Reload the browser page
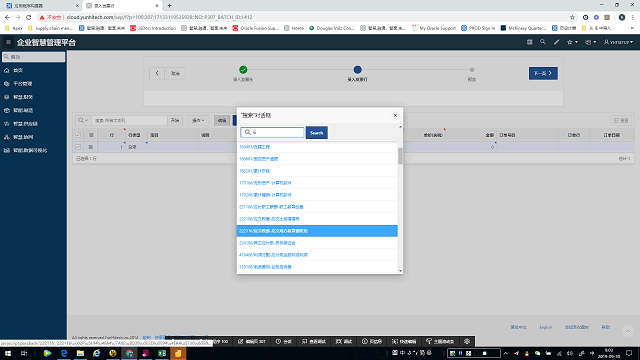The height and width of the screenshot is (360, 640). (29, 17)
